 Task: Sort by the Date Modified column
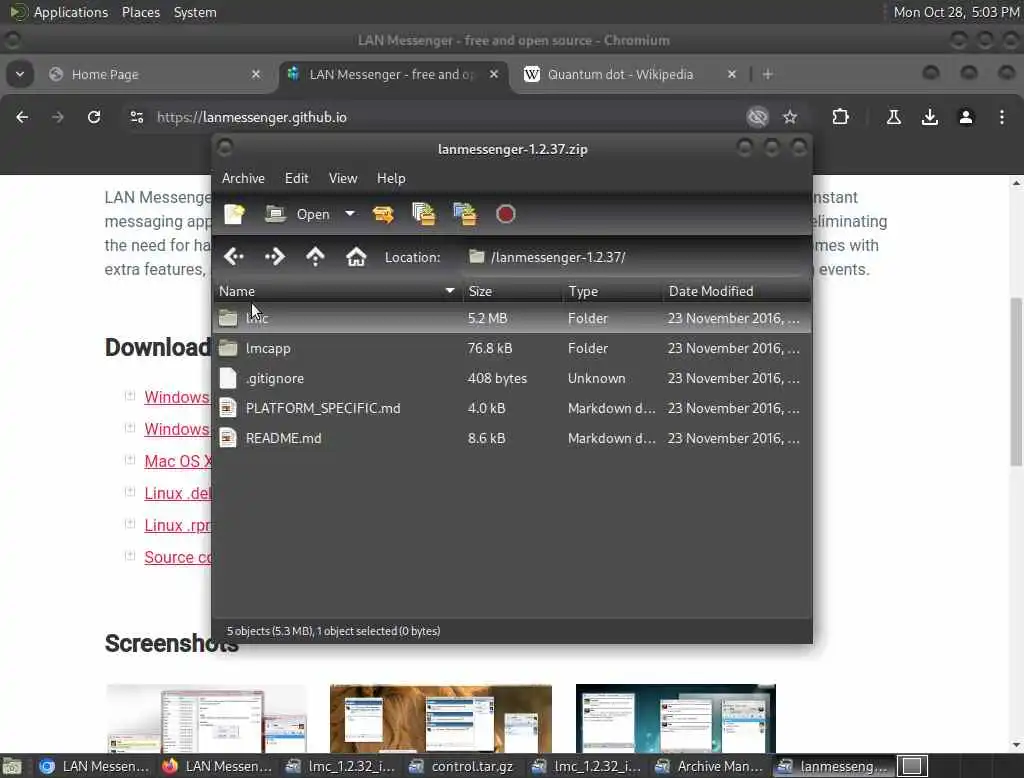[737, 291]
